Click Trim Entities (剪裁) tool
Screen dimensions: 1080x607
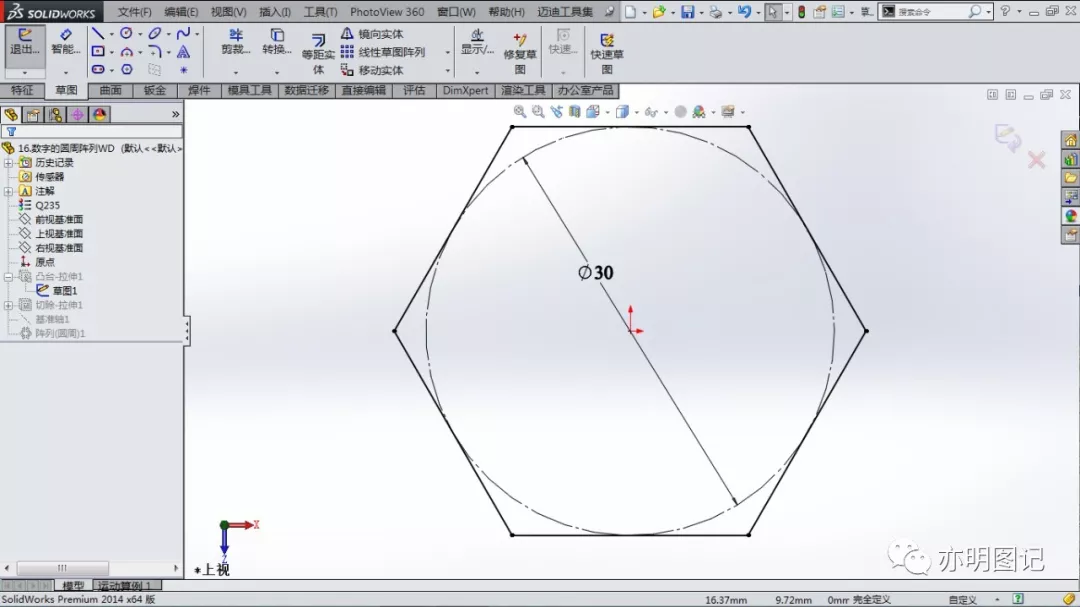click(x=236, y=41)
